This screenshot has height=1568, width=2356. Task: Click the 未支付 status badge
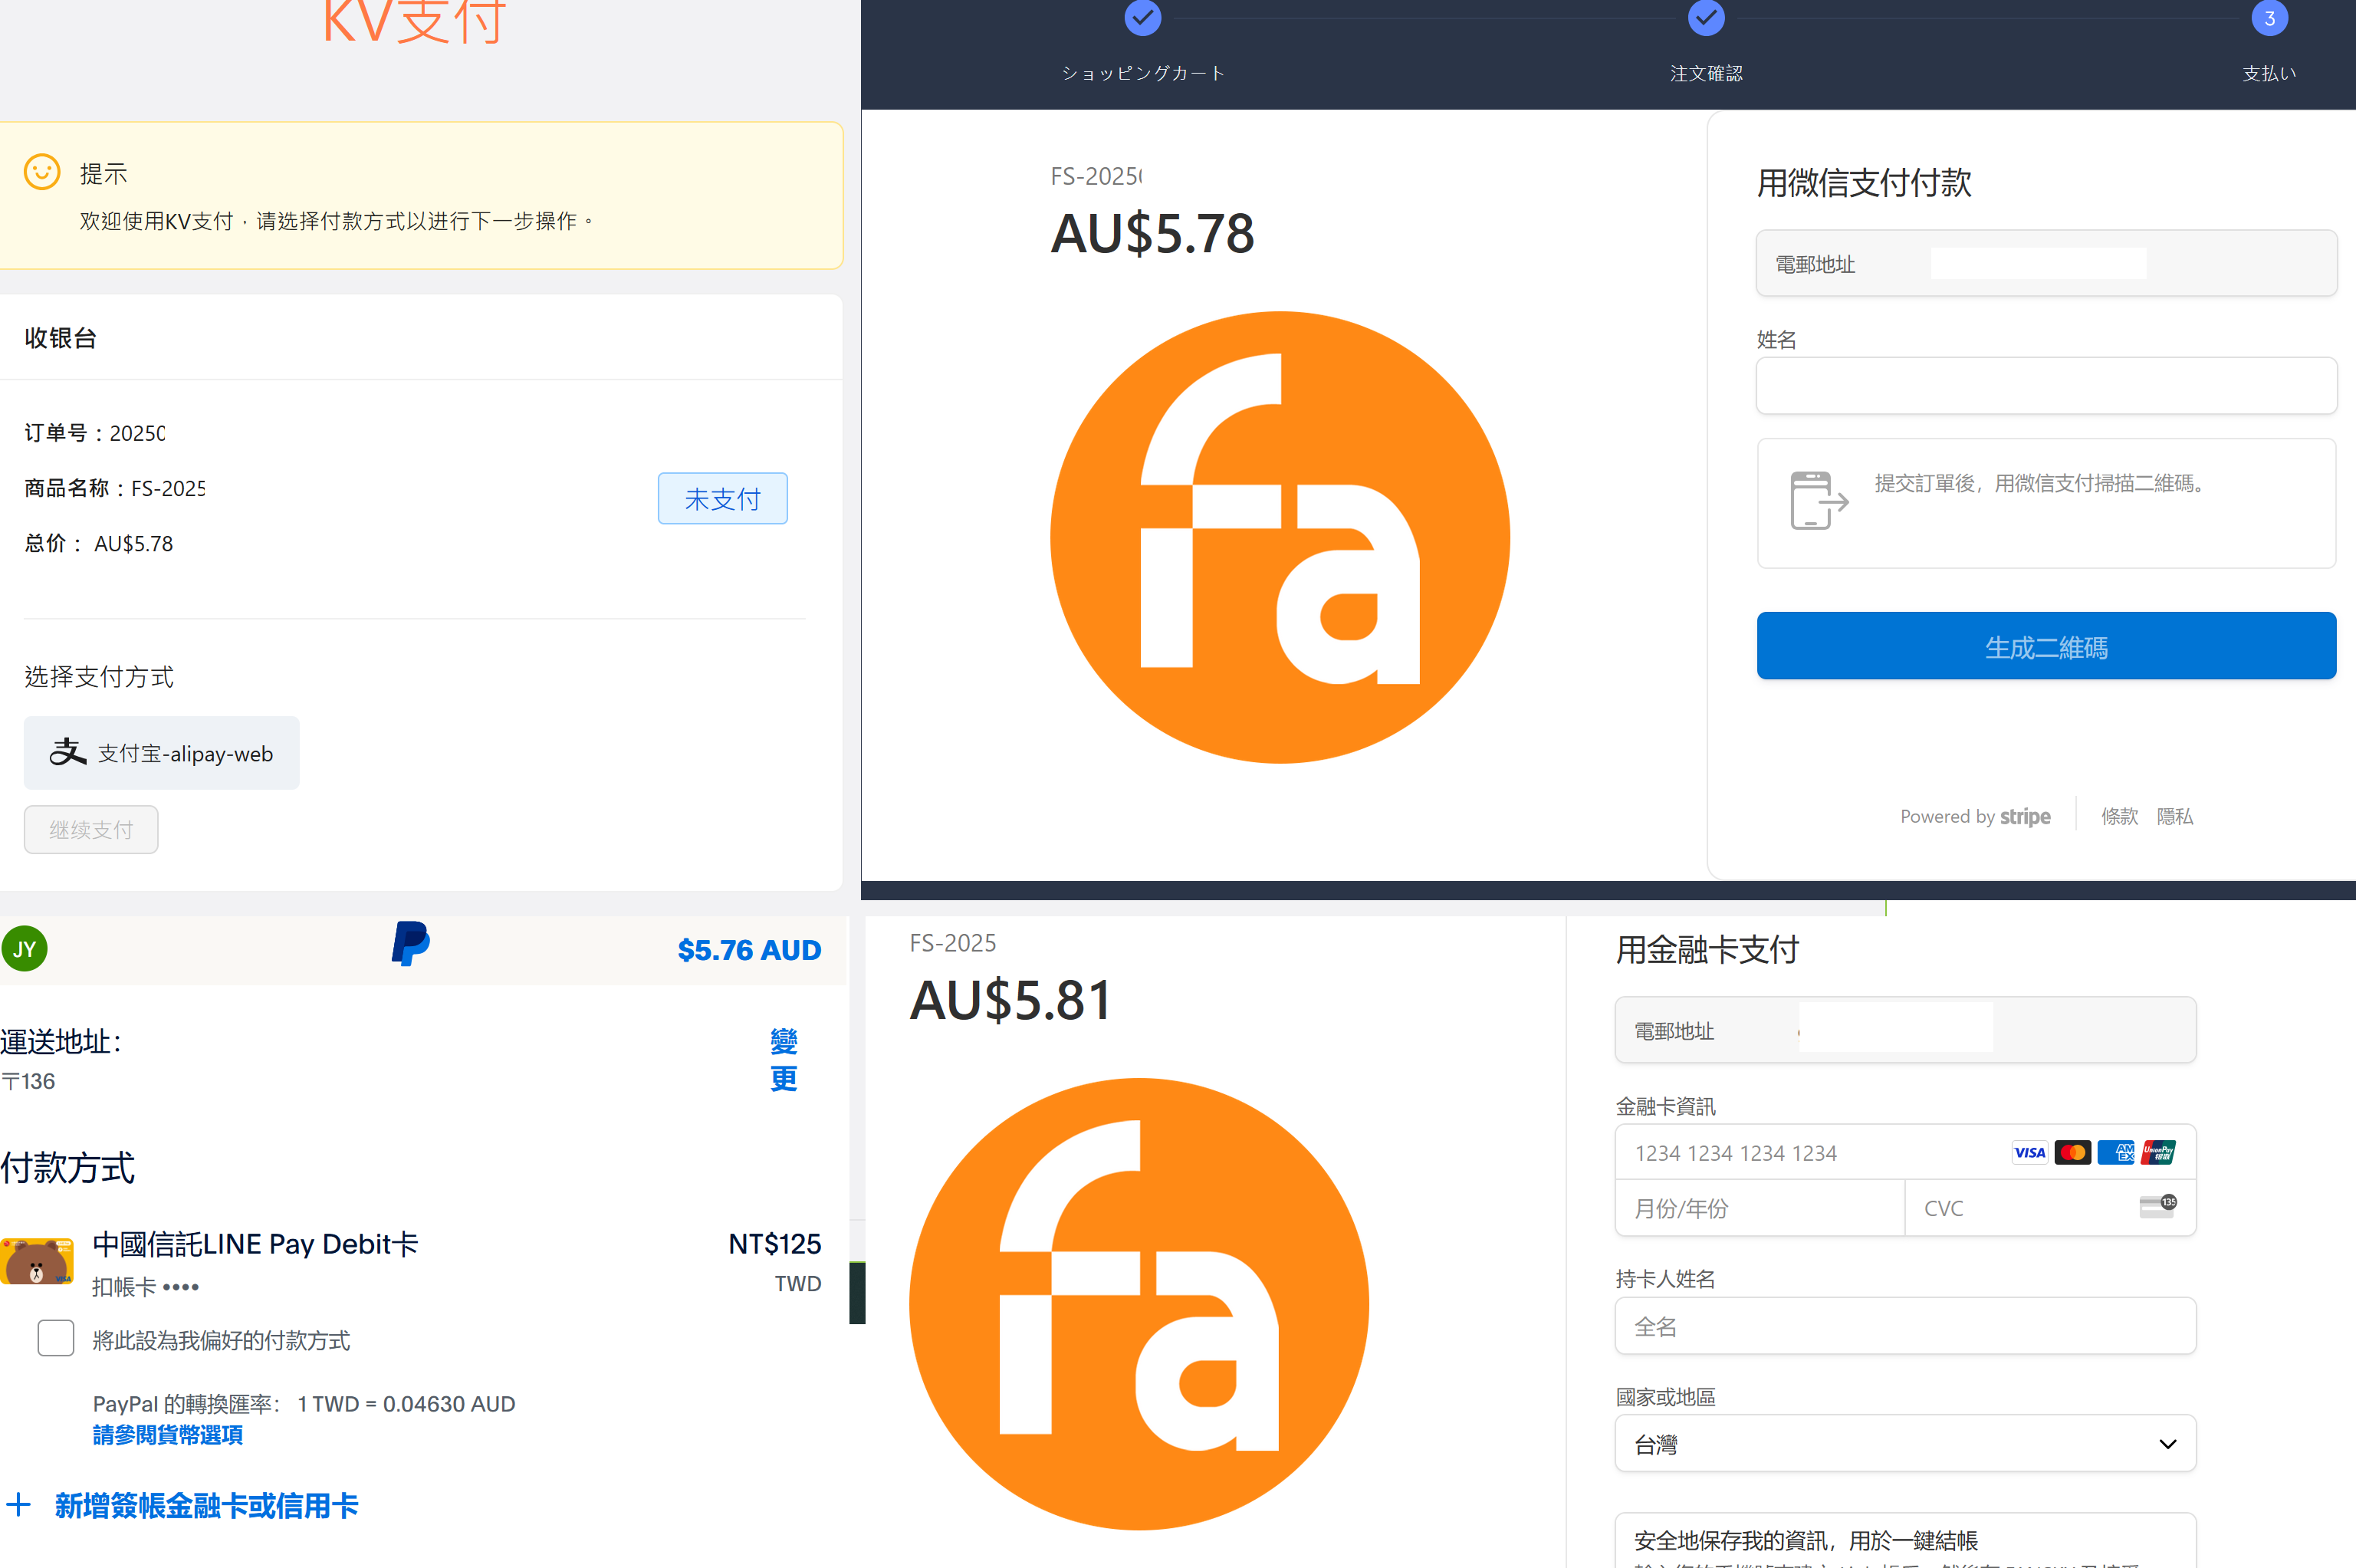[722, 498]
